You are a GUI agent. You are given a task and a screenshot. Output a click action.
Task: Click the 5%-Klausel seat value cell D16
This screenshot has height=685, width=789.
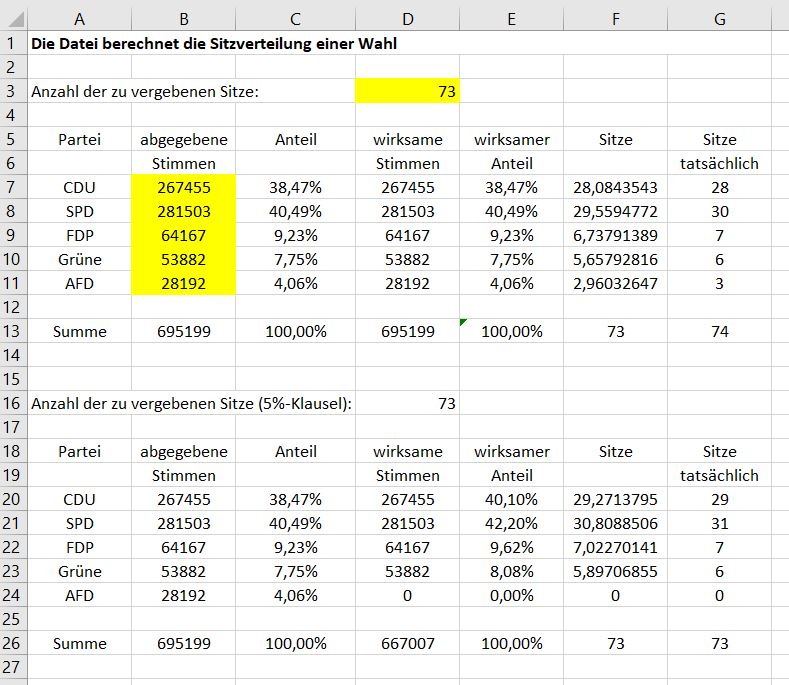point(407,403)
